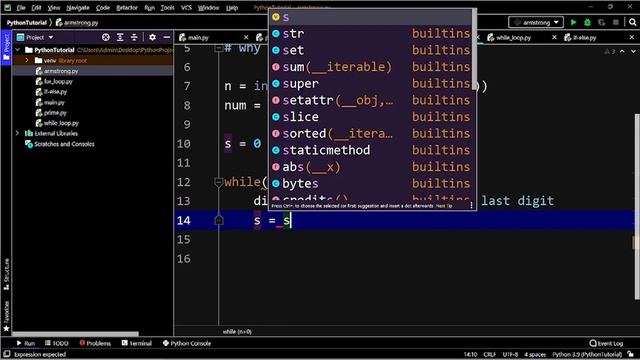Image resolution: width=640 pixels, height=360 pixels.
Task: Close the while_loop.py tab
Action: click(554, 37)
